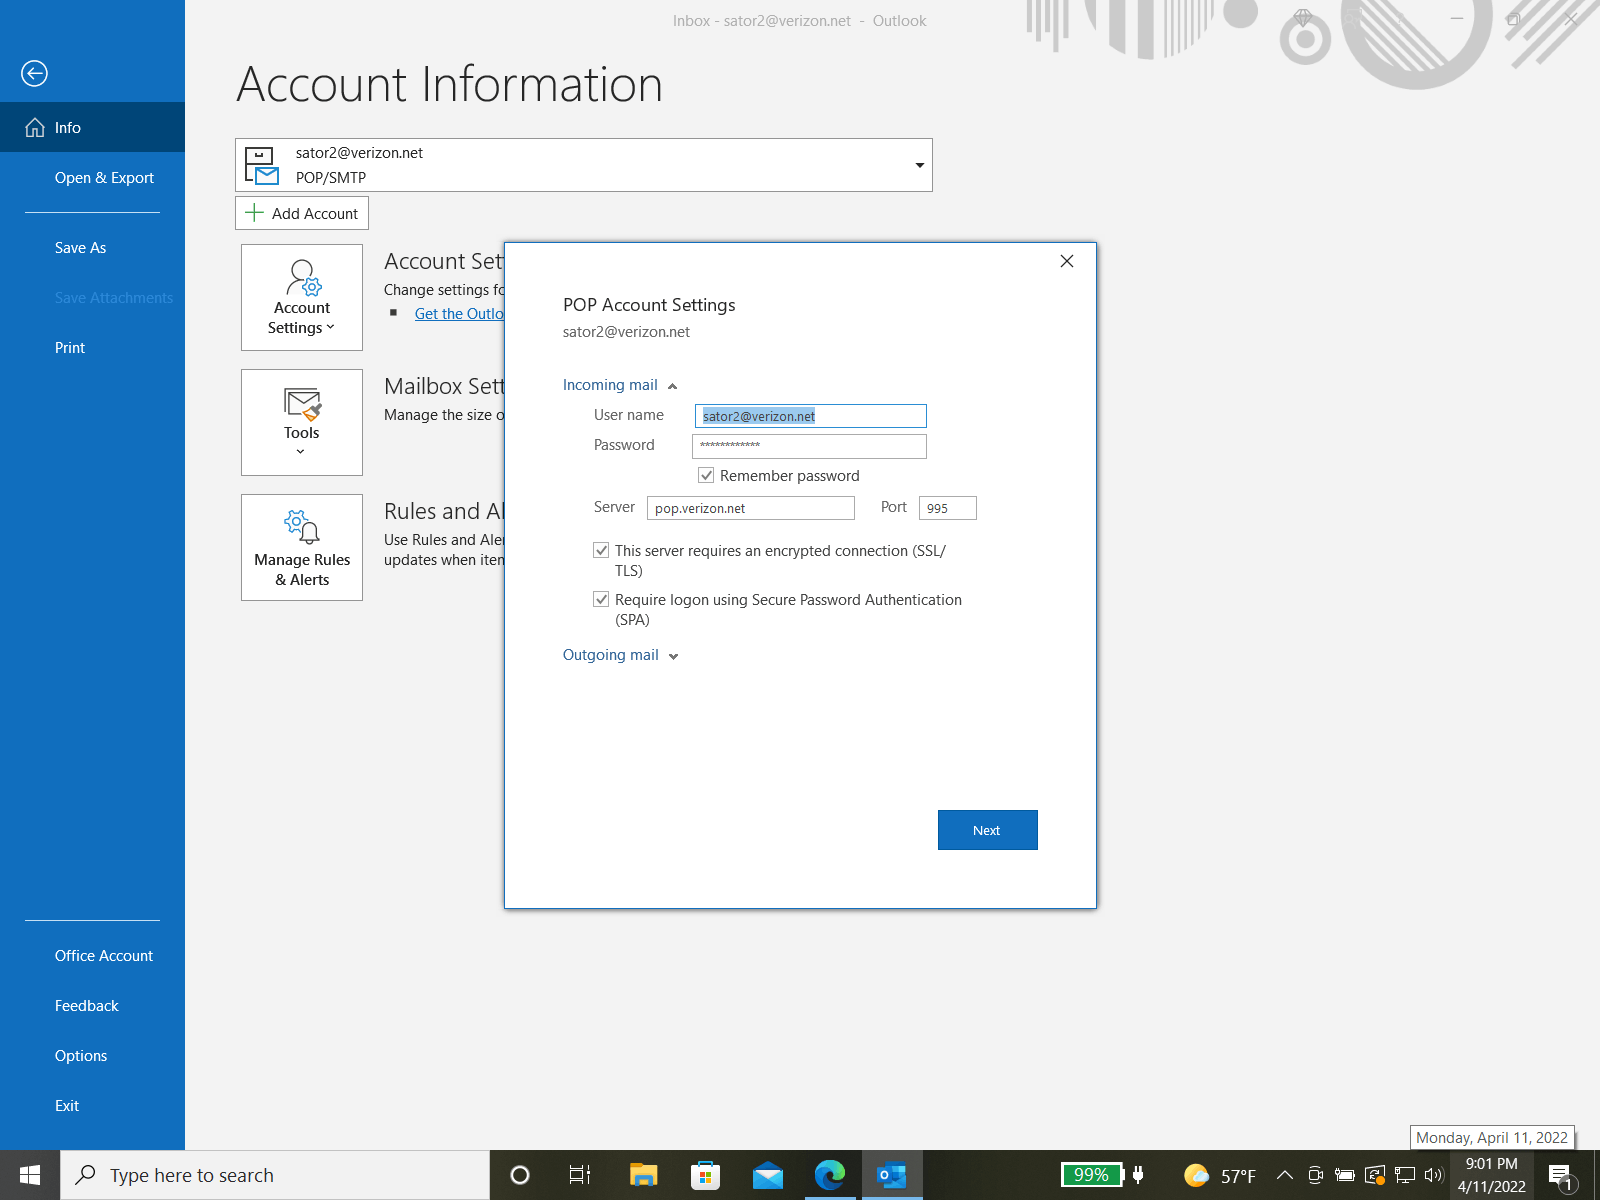The image size is (1600, 1200).
Task: Click the taskbar search box
Action: pos(276,1175)
